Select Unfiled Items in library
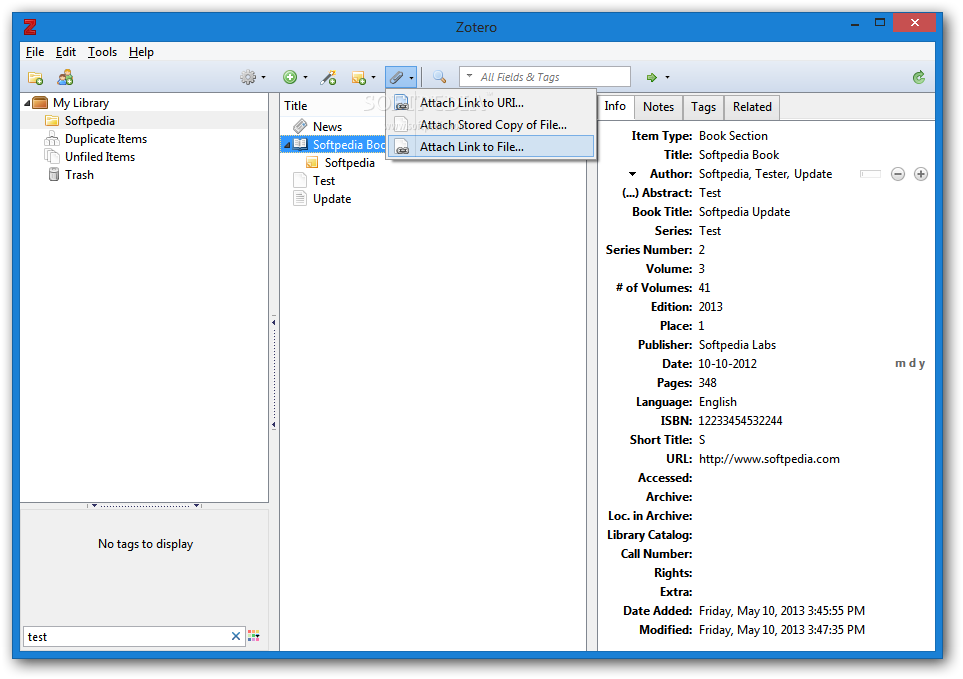 point(99,157)
